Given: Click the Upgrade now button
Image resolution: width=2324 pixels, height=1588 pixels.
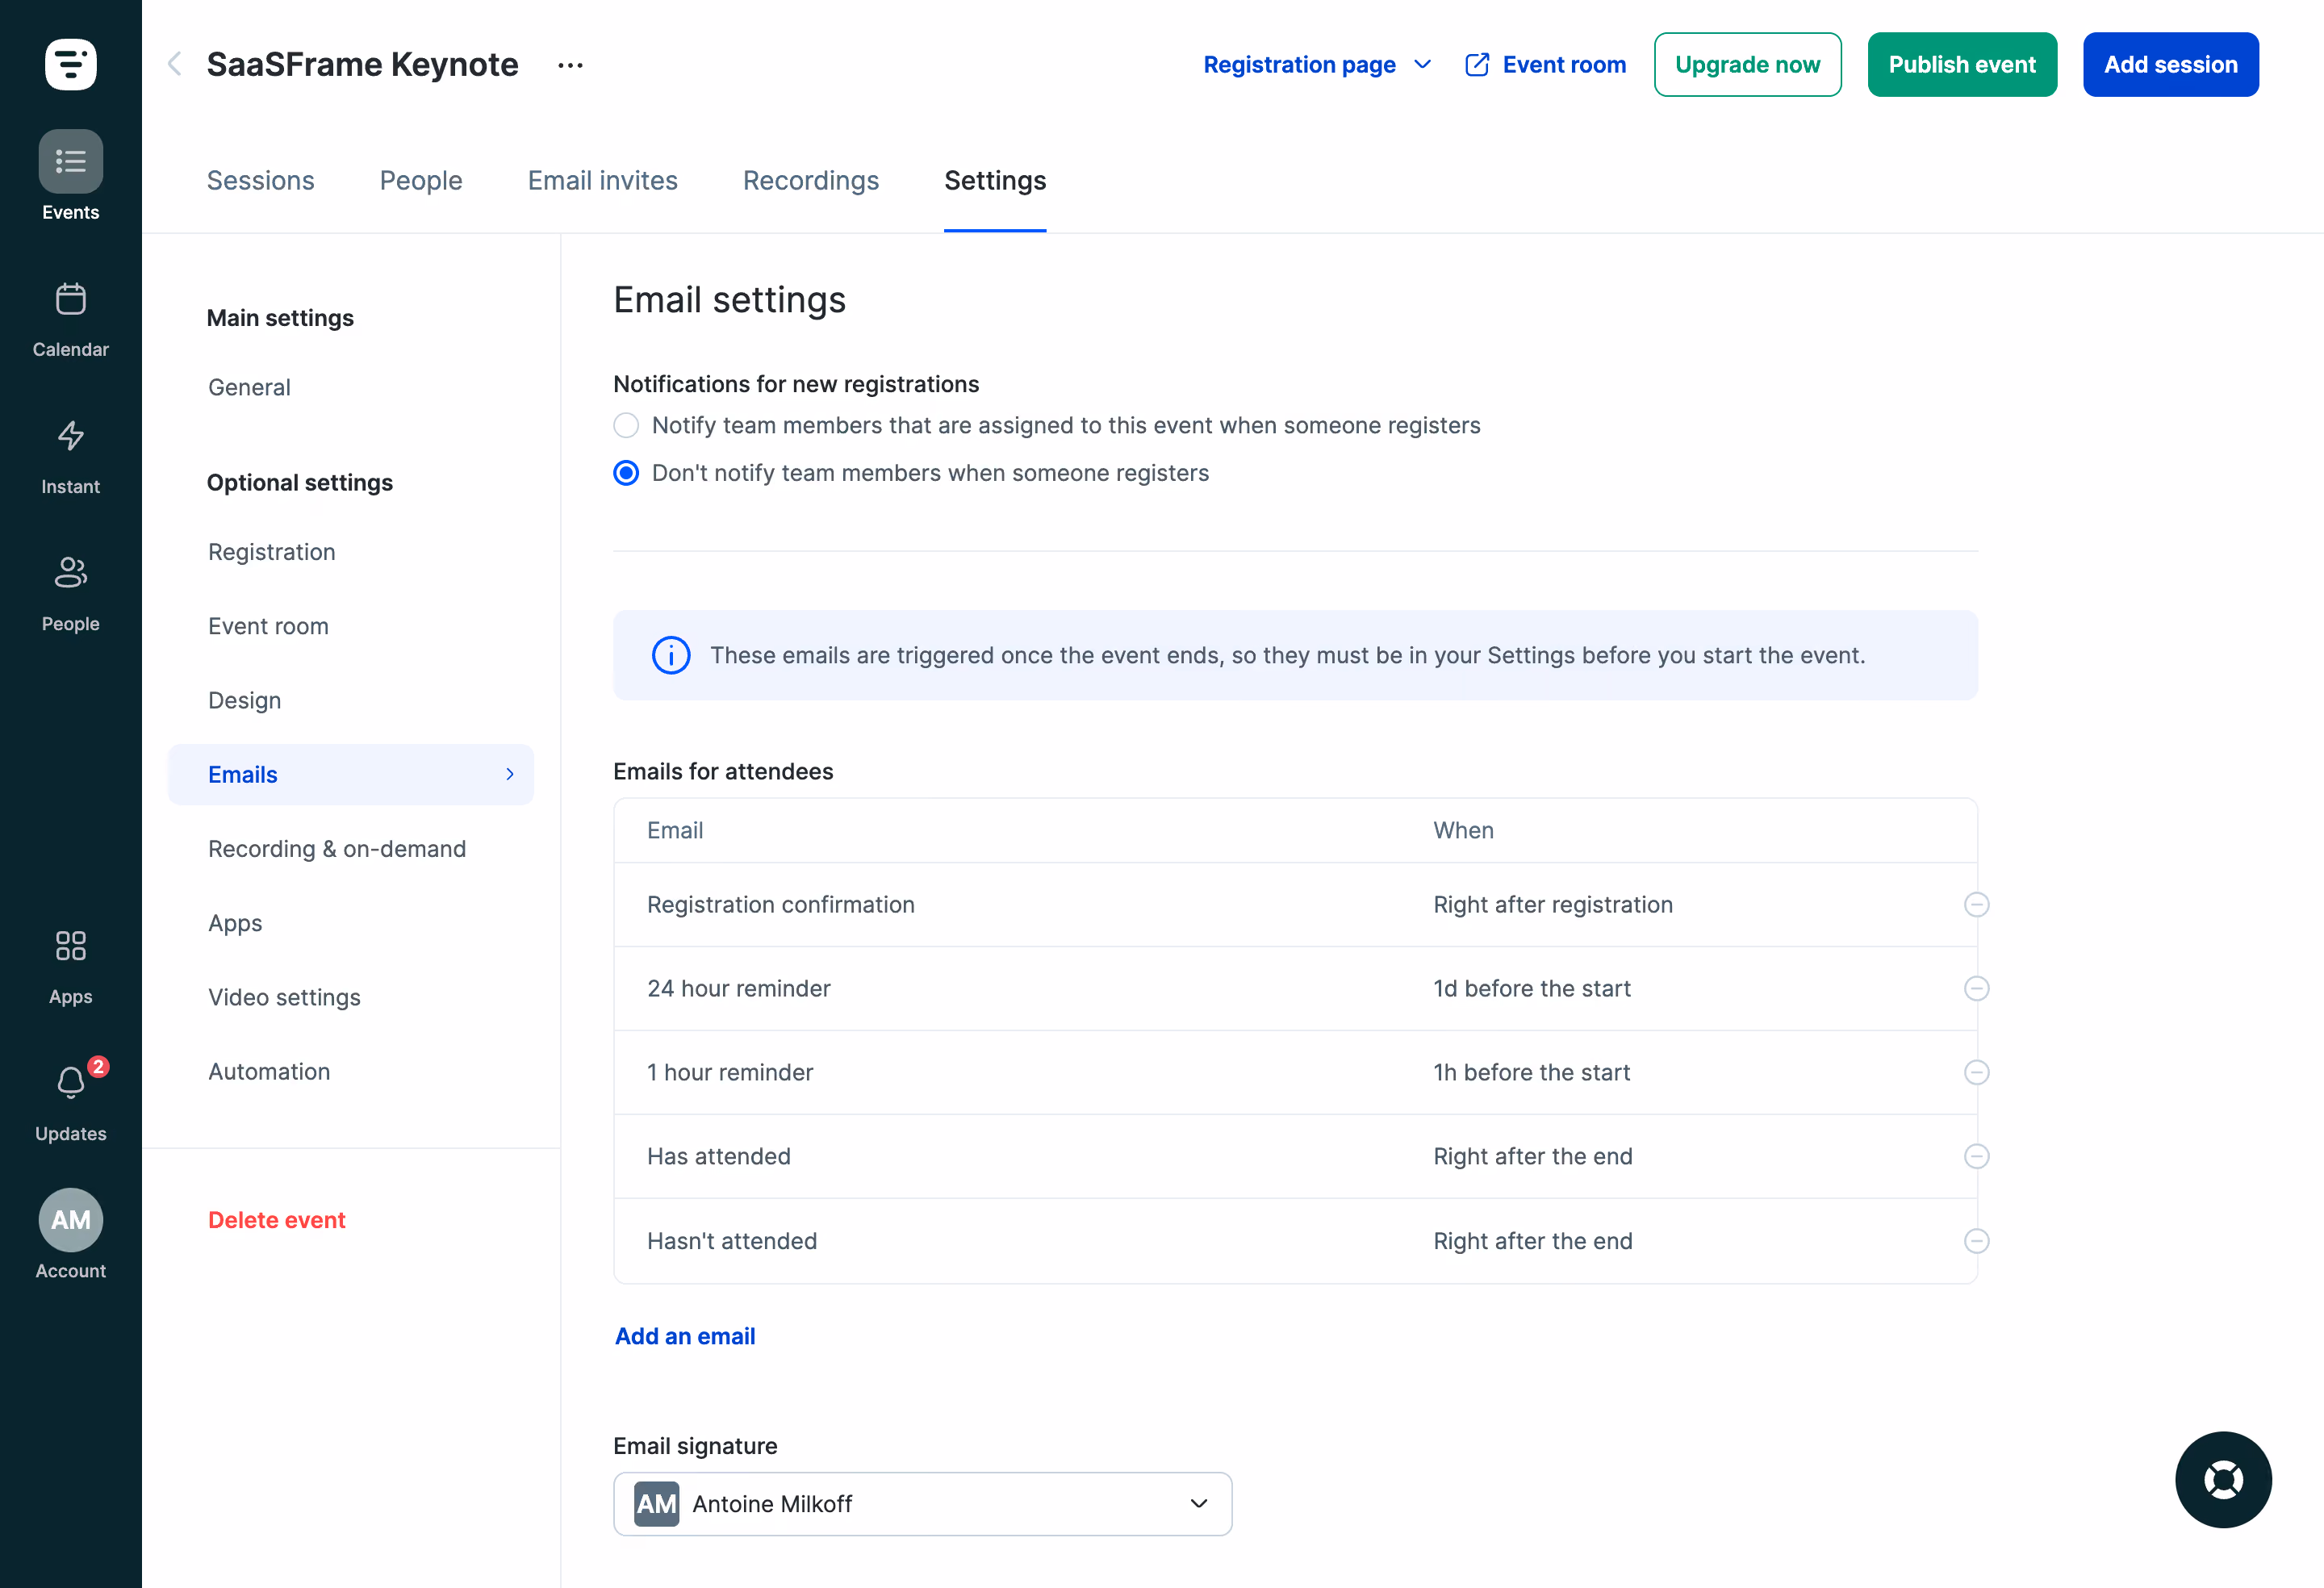Looking at the screenshot, I should point(1747,64).
